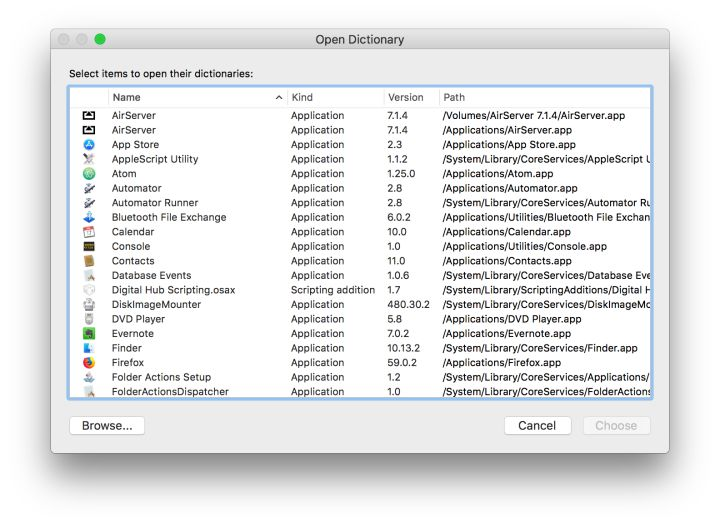
Task: Click path '/Applications/Calendar.app'
Action: [x=506, y=232]
